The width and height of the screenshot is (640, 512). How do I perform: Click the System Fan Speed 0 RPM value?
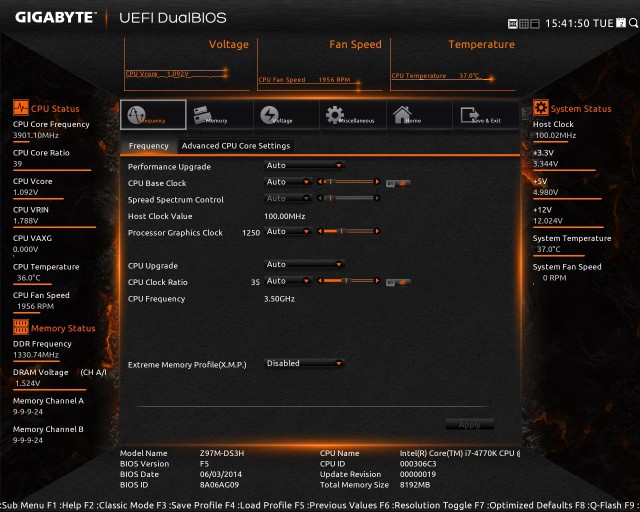click(554, 278)
